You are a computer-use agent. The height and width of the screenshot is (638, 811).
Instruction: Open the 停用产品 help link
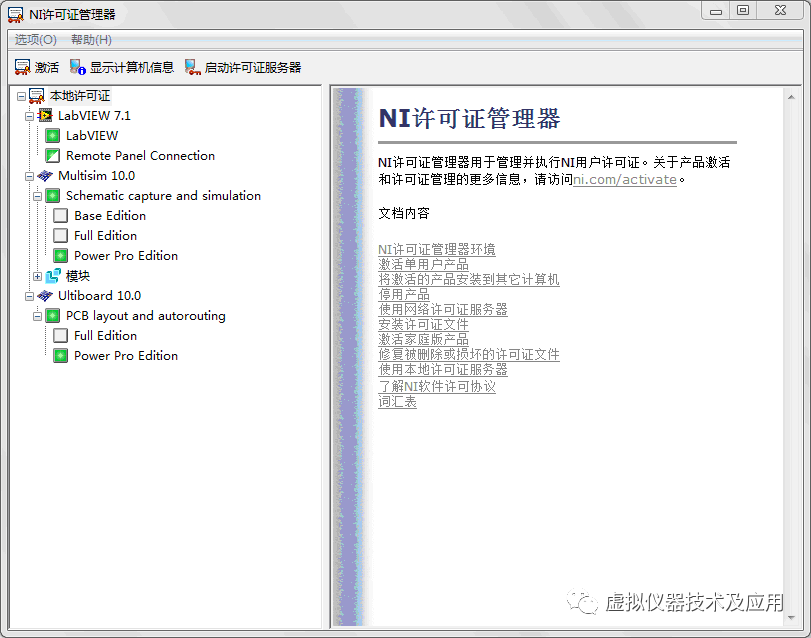point(404,294)
